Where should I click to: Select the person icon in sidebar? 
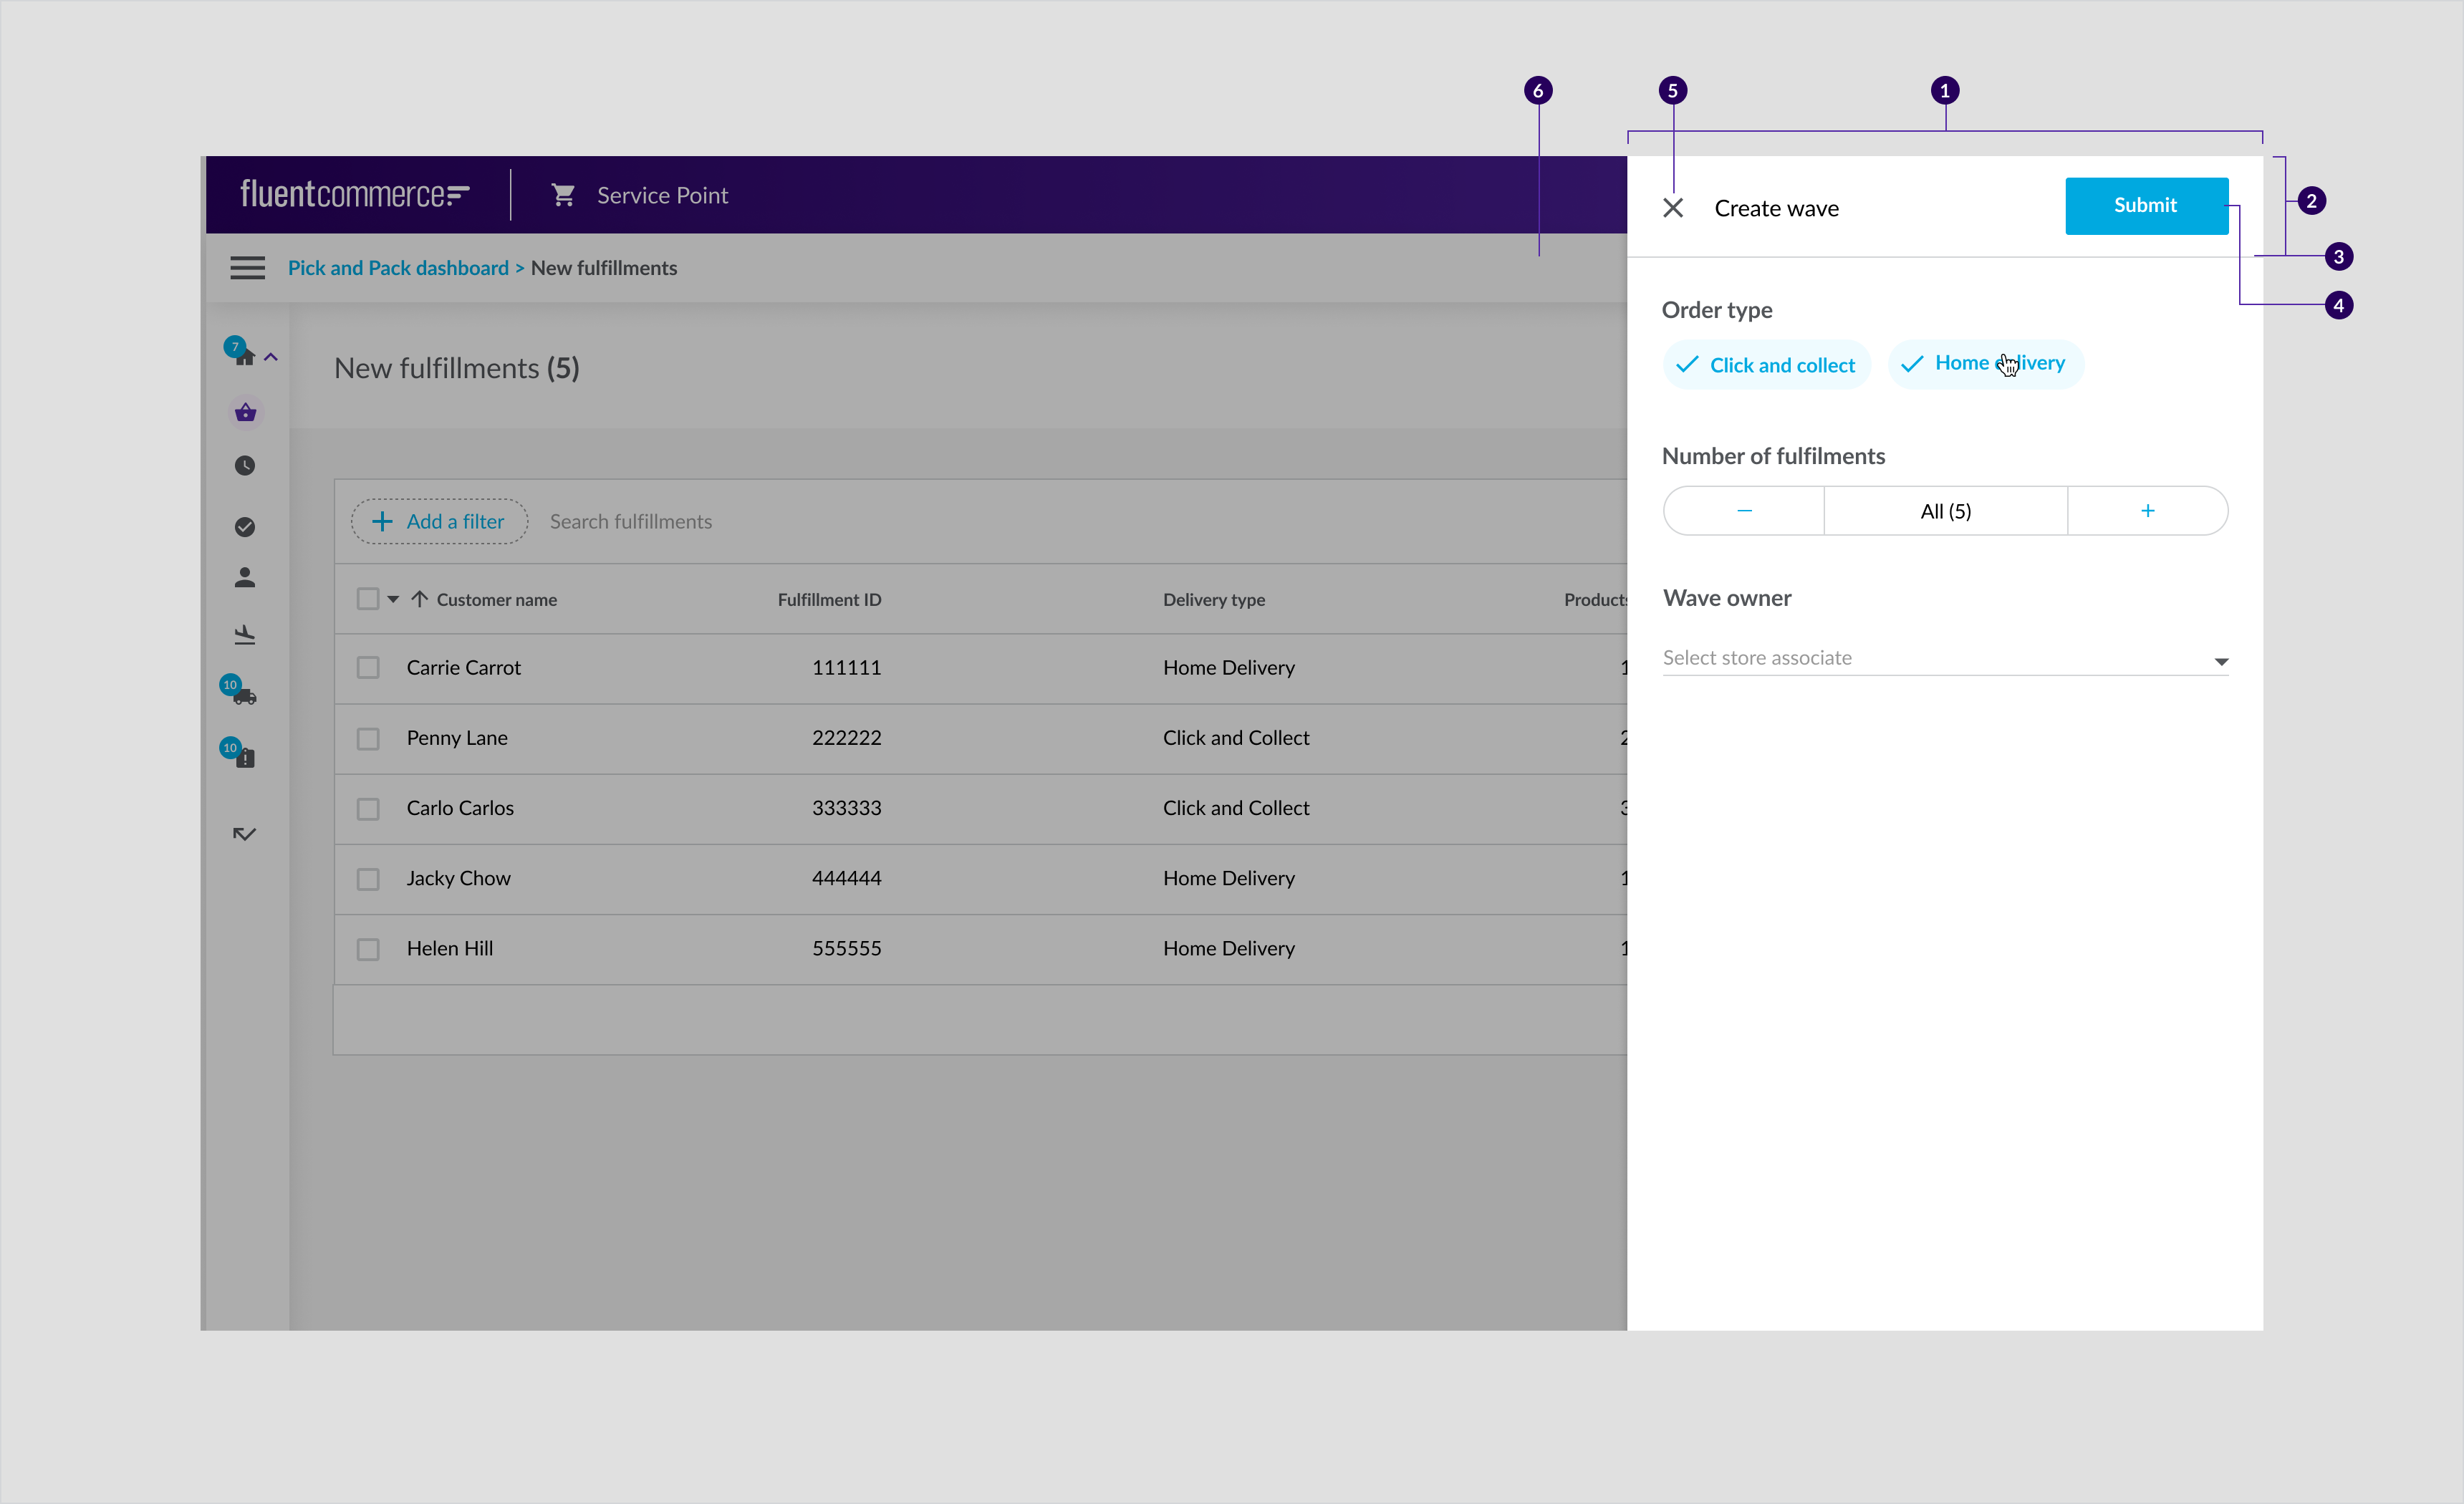245,578
